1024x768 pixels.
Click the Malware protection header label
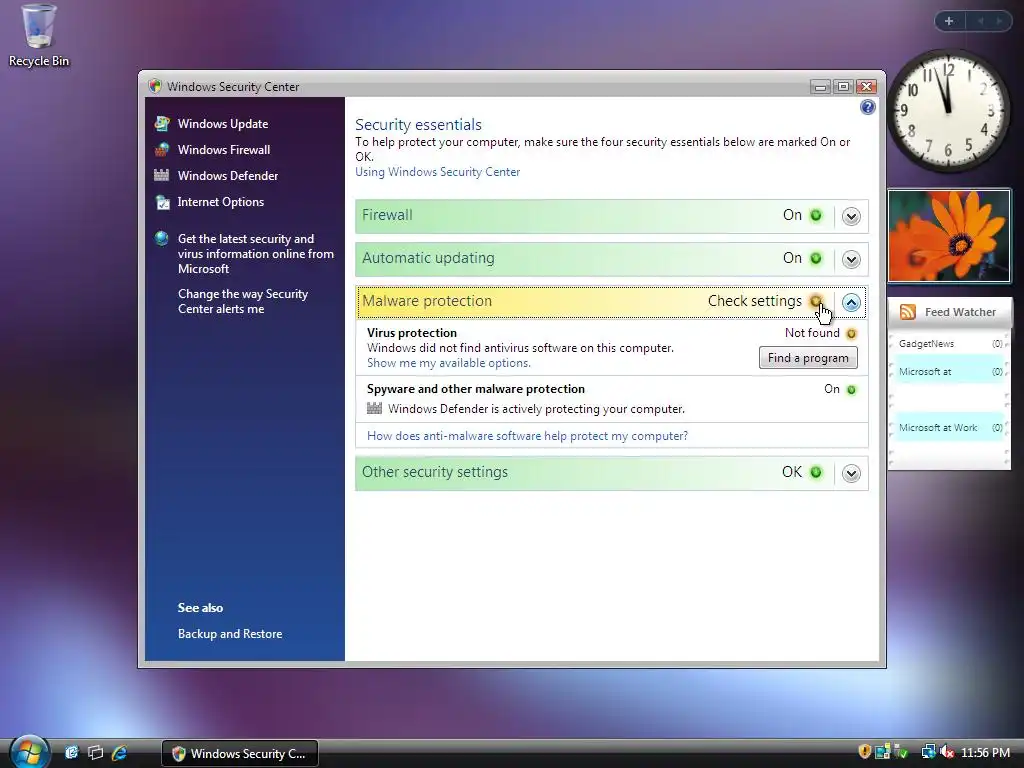pyautogui.click(x=426, y=301)
